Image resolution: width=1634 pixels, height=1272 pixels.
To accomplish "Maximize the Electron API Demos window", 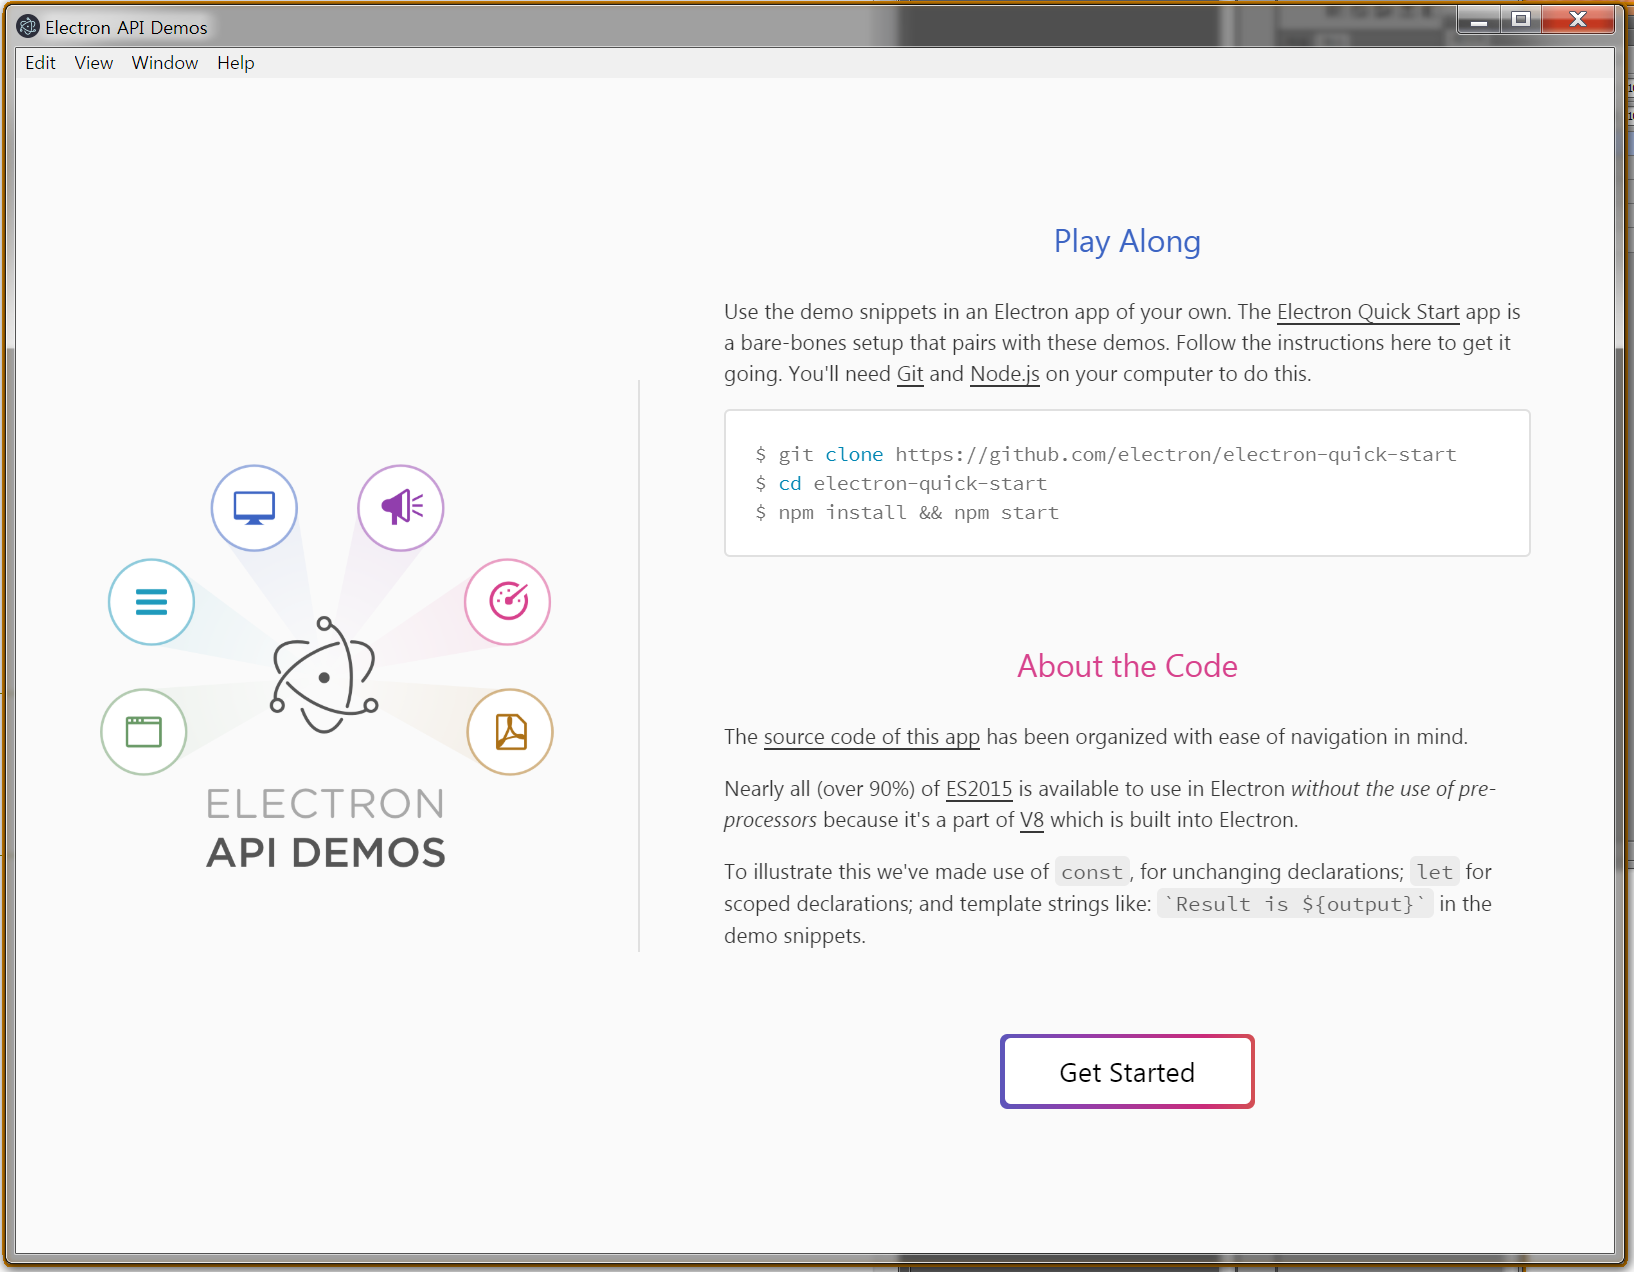I will pos(1520,19).
